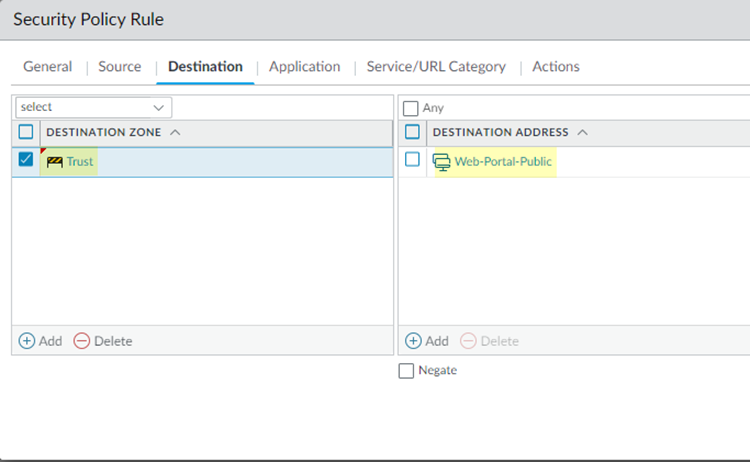
Task: Uncheck the Trust zone checkbox
Action: [26, 160]
